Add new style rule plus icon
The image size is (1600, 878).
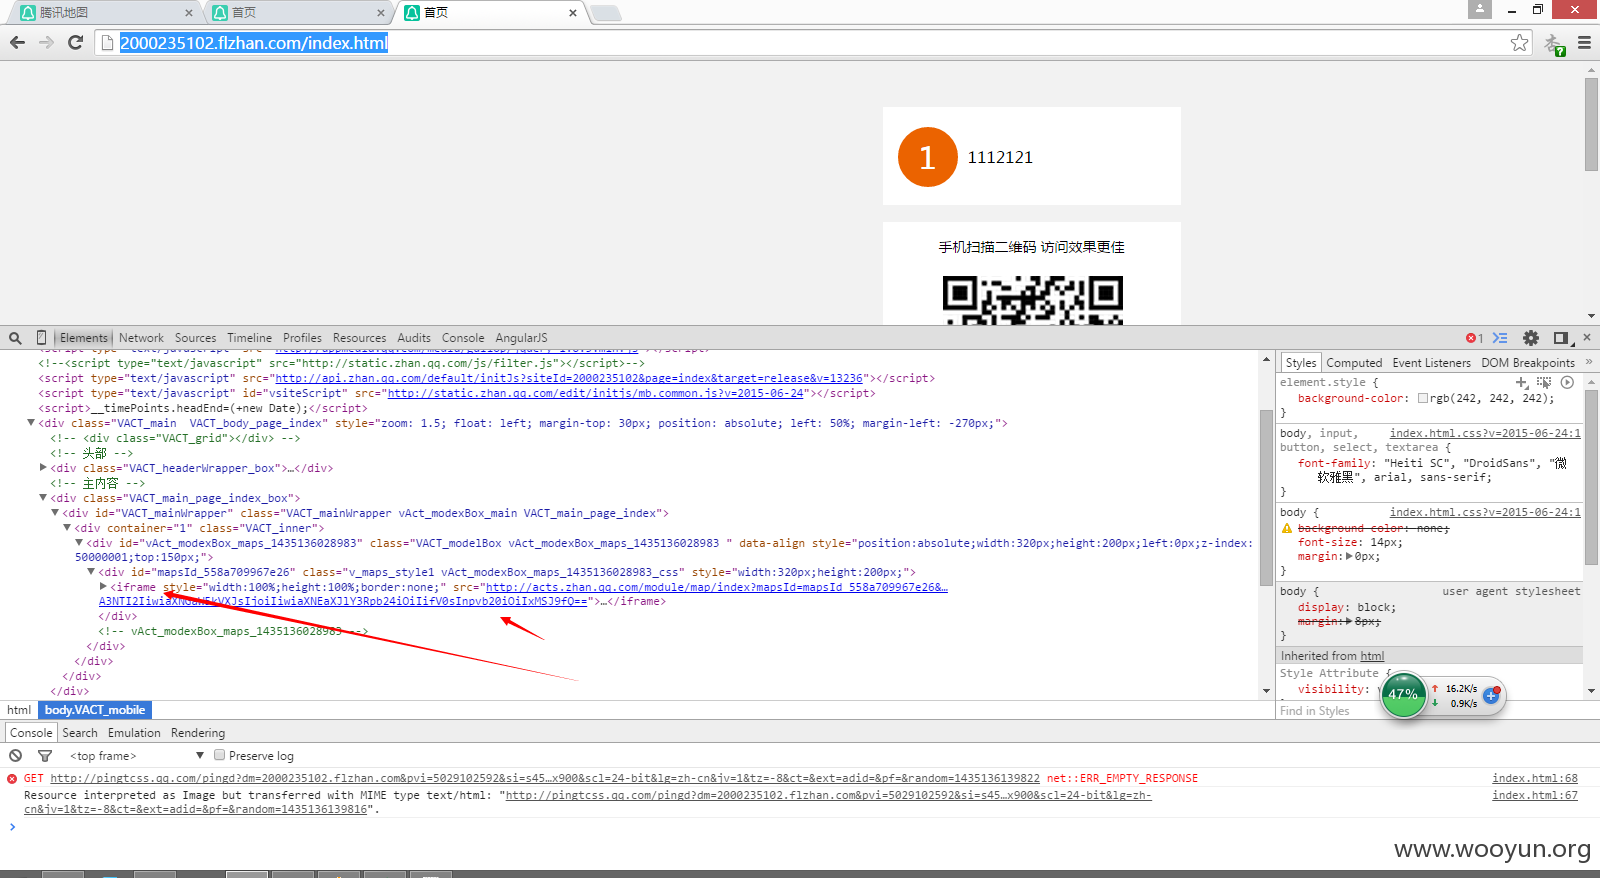point(1522,382)
